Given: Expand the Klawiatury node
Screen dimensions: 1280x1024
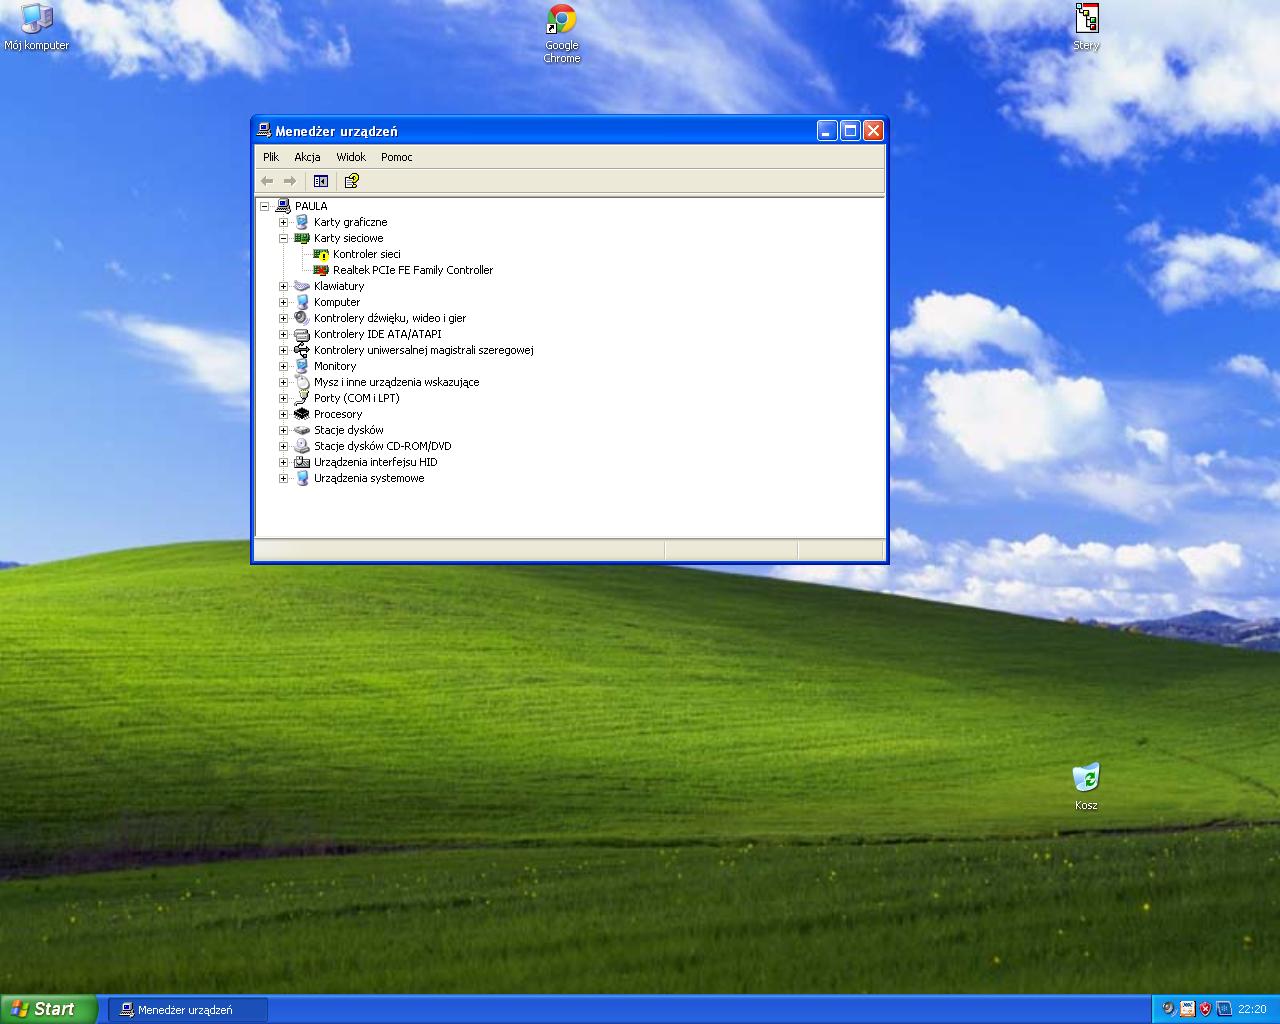Looking at the screenshot, I should (x=283, y=286).
